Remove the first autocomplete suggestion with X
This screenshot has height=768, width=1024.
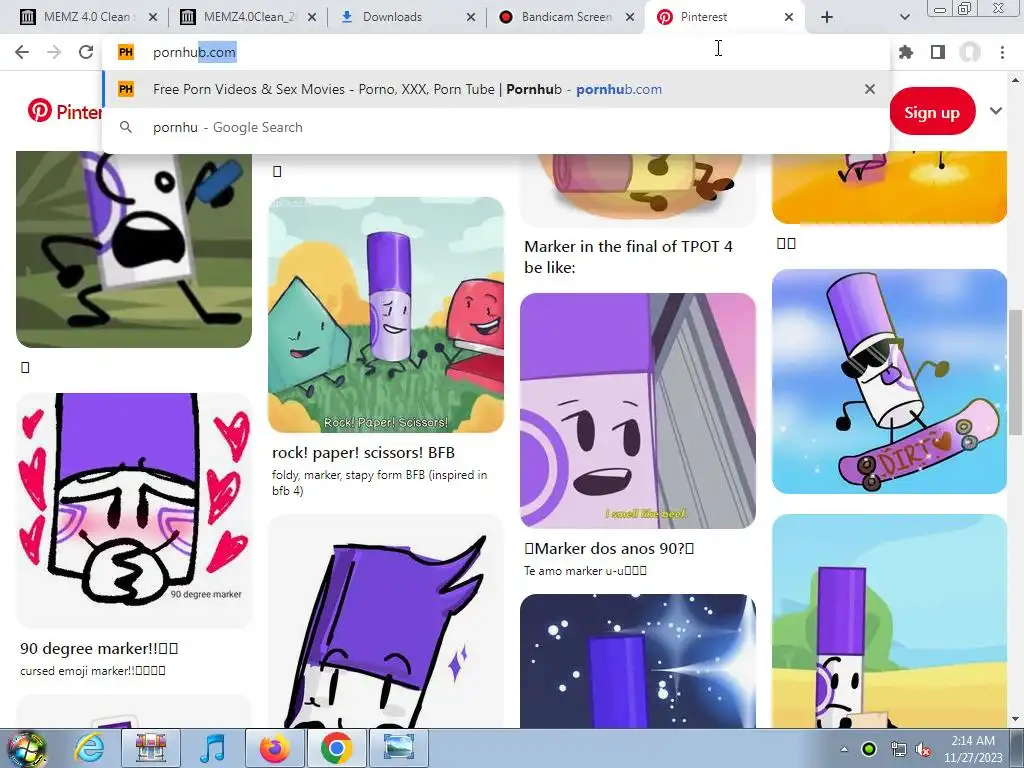click(x=870, y=89)
